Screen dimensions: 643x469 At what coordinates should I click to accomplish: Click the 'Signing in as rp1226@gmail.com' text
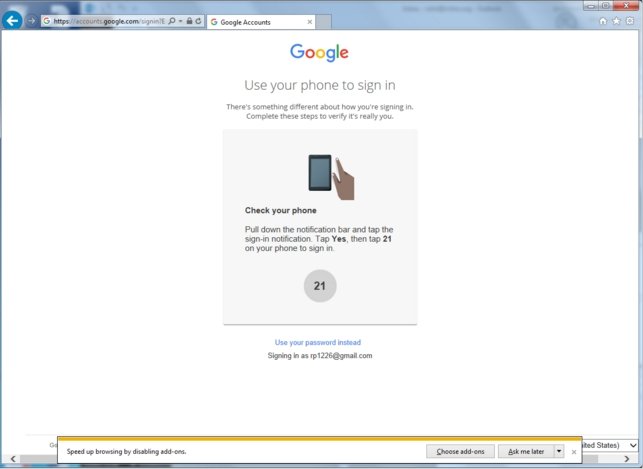point(320,356)
